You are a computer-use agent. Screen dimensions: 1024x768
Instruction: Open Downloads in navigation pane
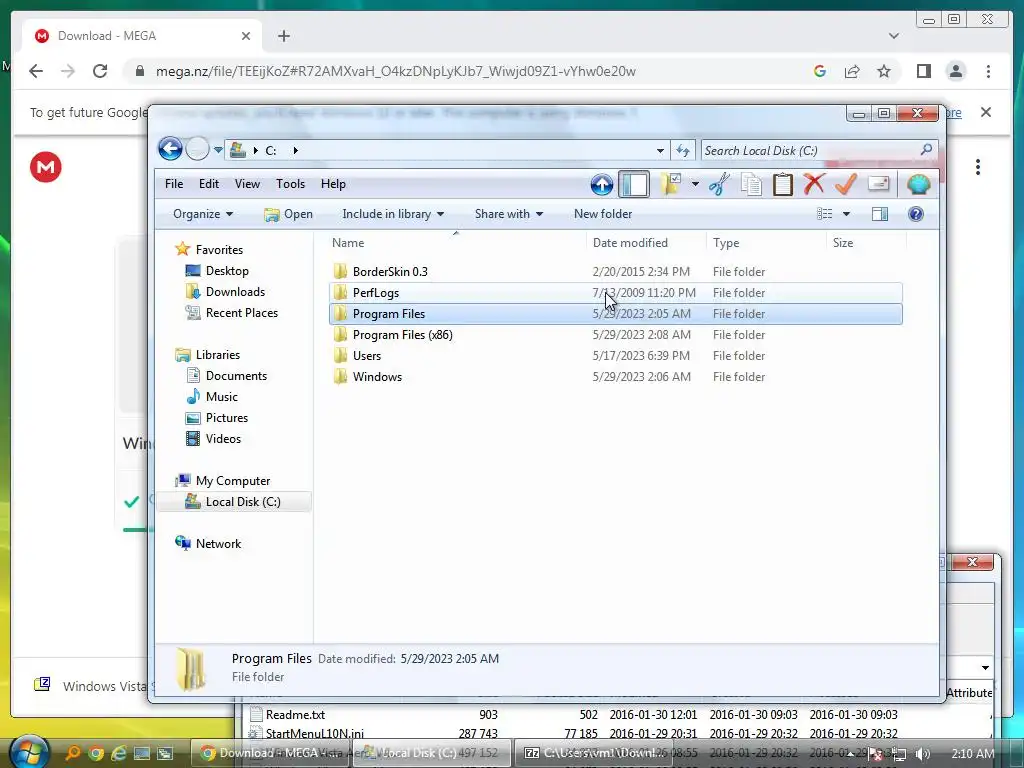click(x=226, y=291)
